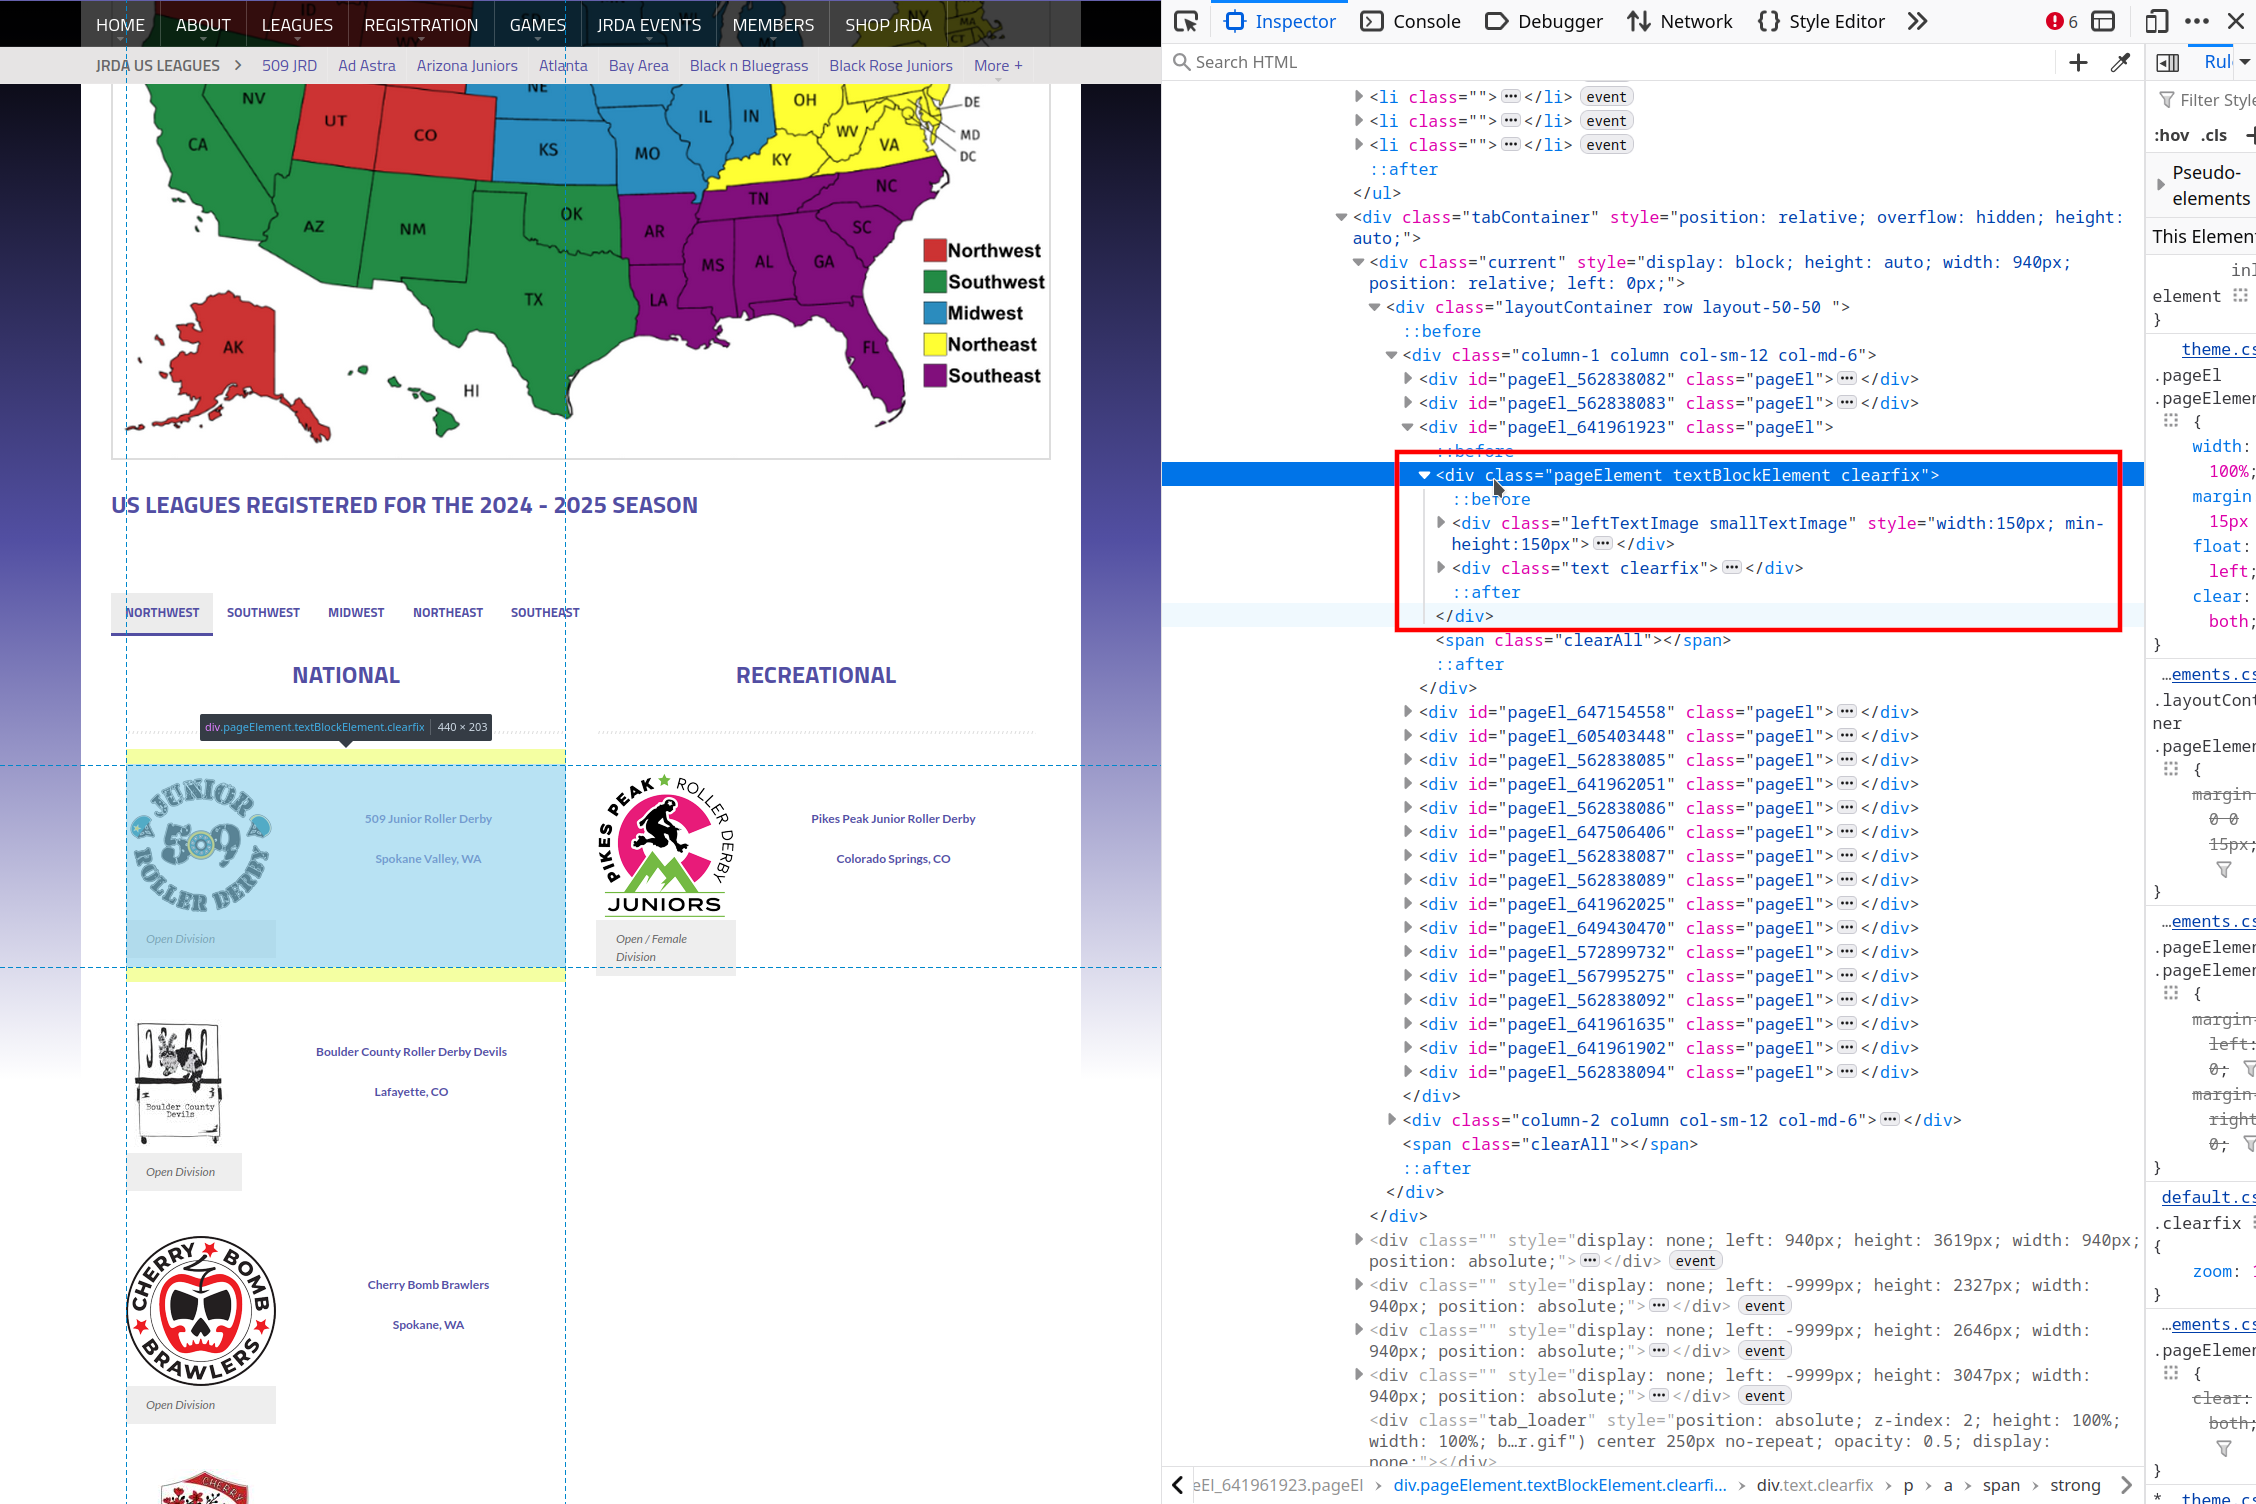Click Texas on the US map
The width and height of the screenshot is (2256, 1504).
(534, 300)
